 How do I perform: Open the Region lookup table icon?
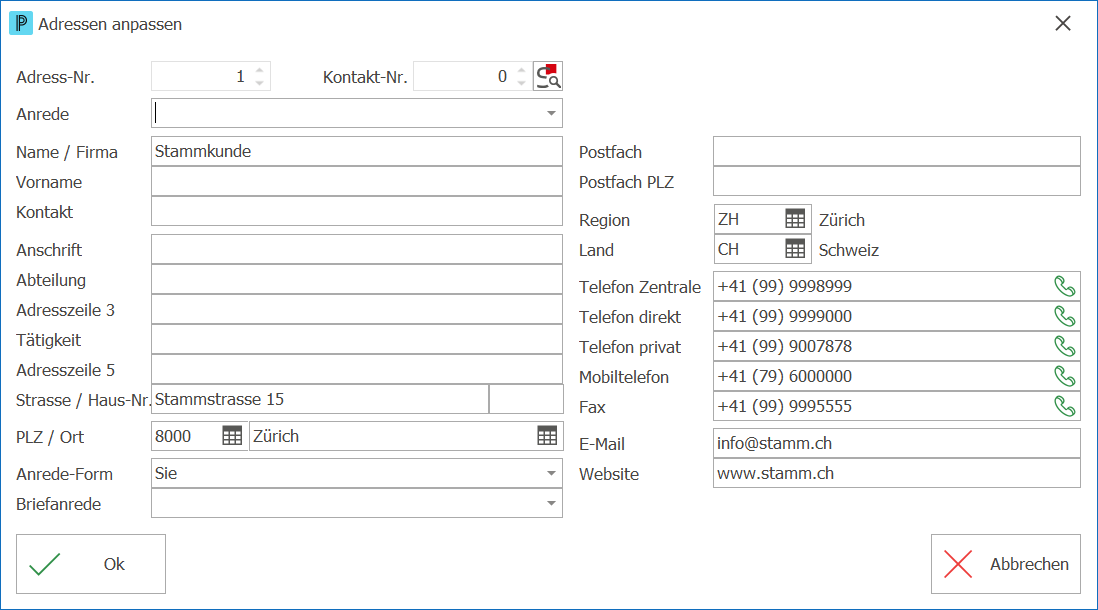(795, 219)
